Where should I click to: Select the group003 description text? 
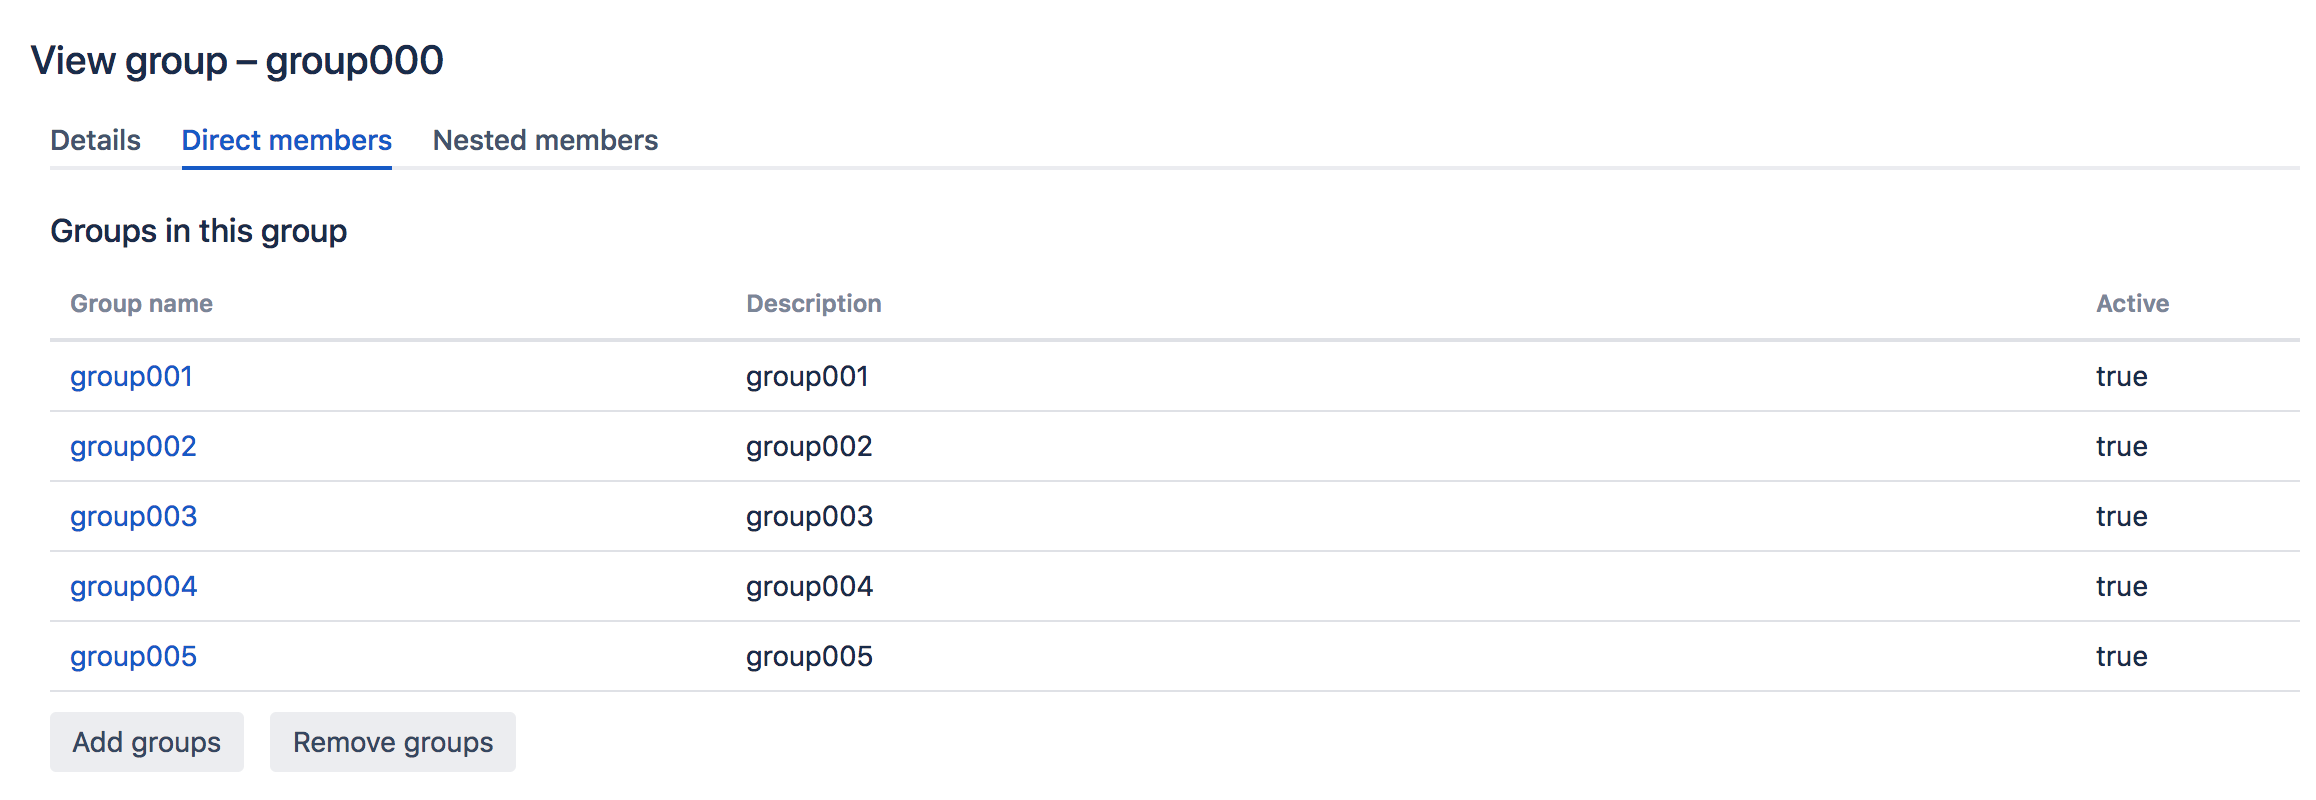[x=809, y=517]
